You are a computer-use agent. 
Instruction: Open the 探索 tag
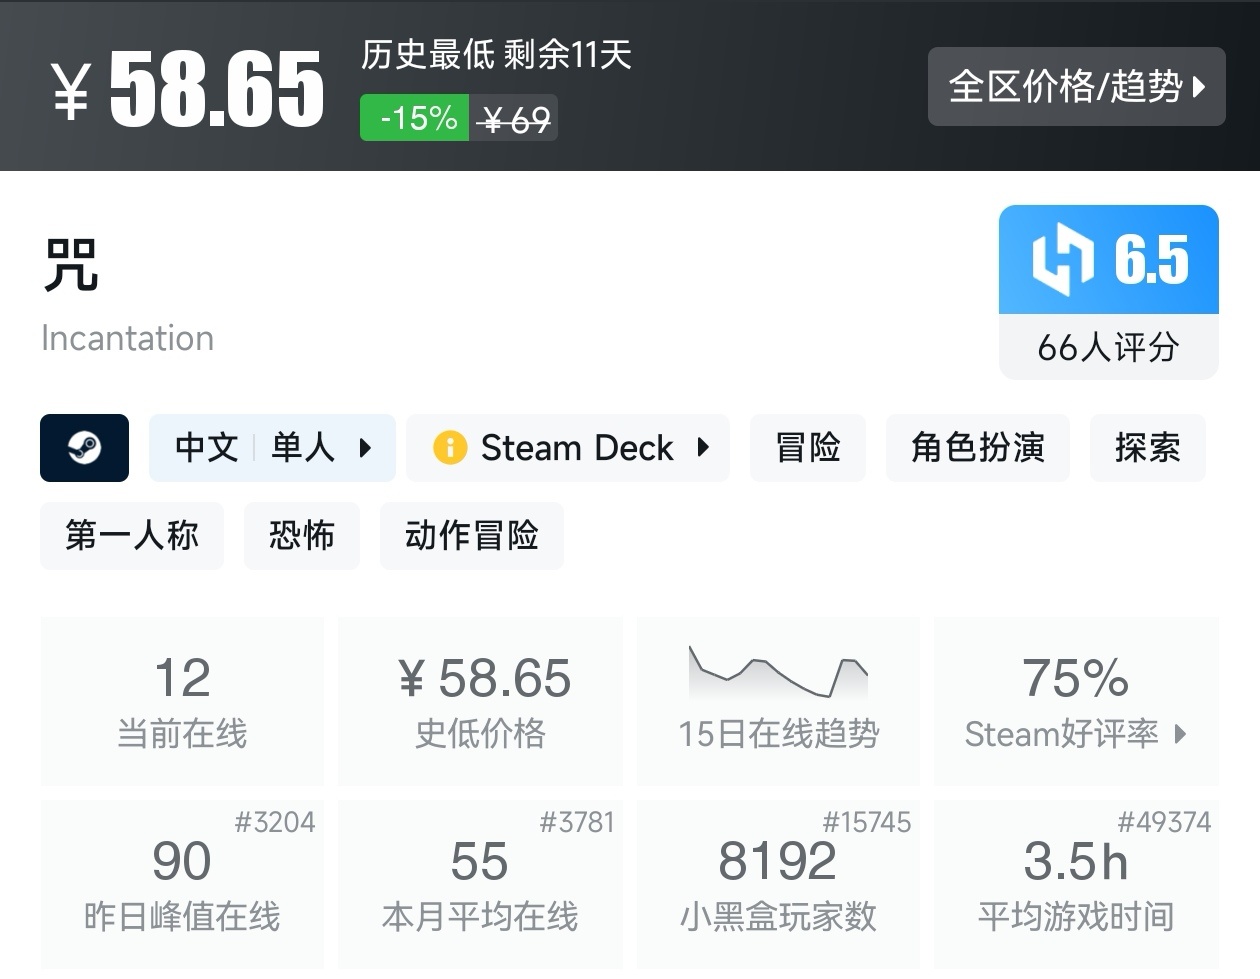pyautogui.click(x=1147, y=448)
